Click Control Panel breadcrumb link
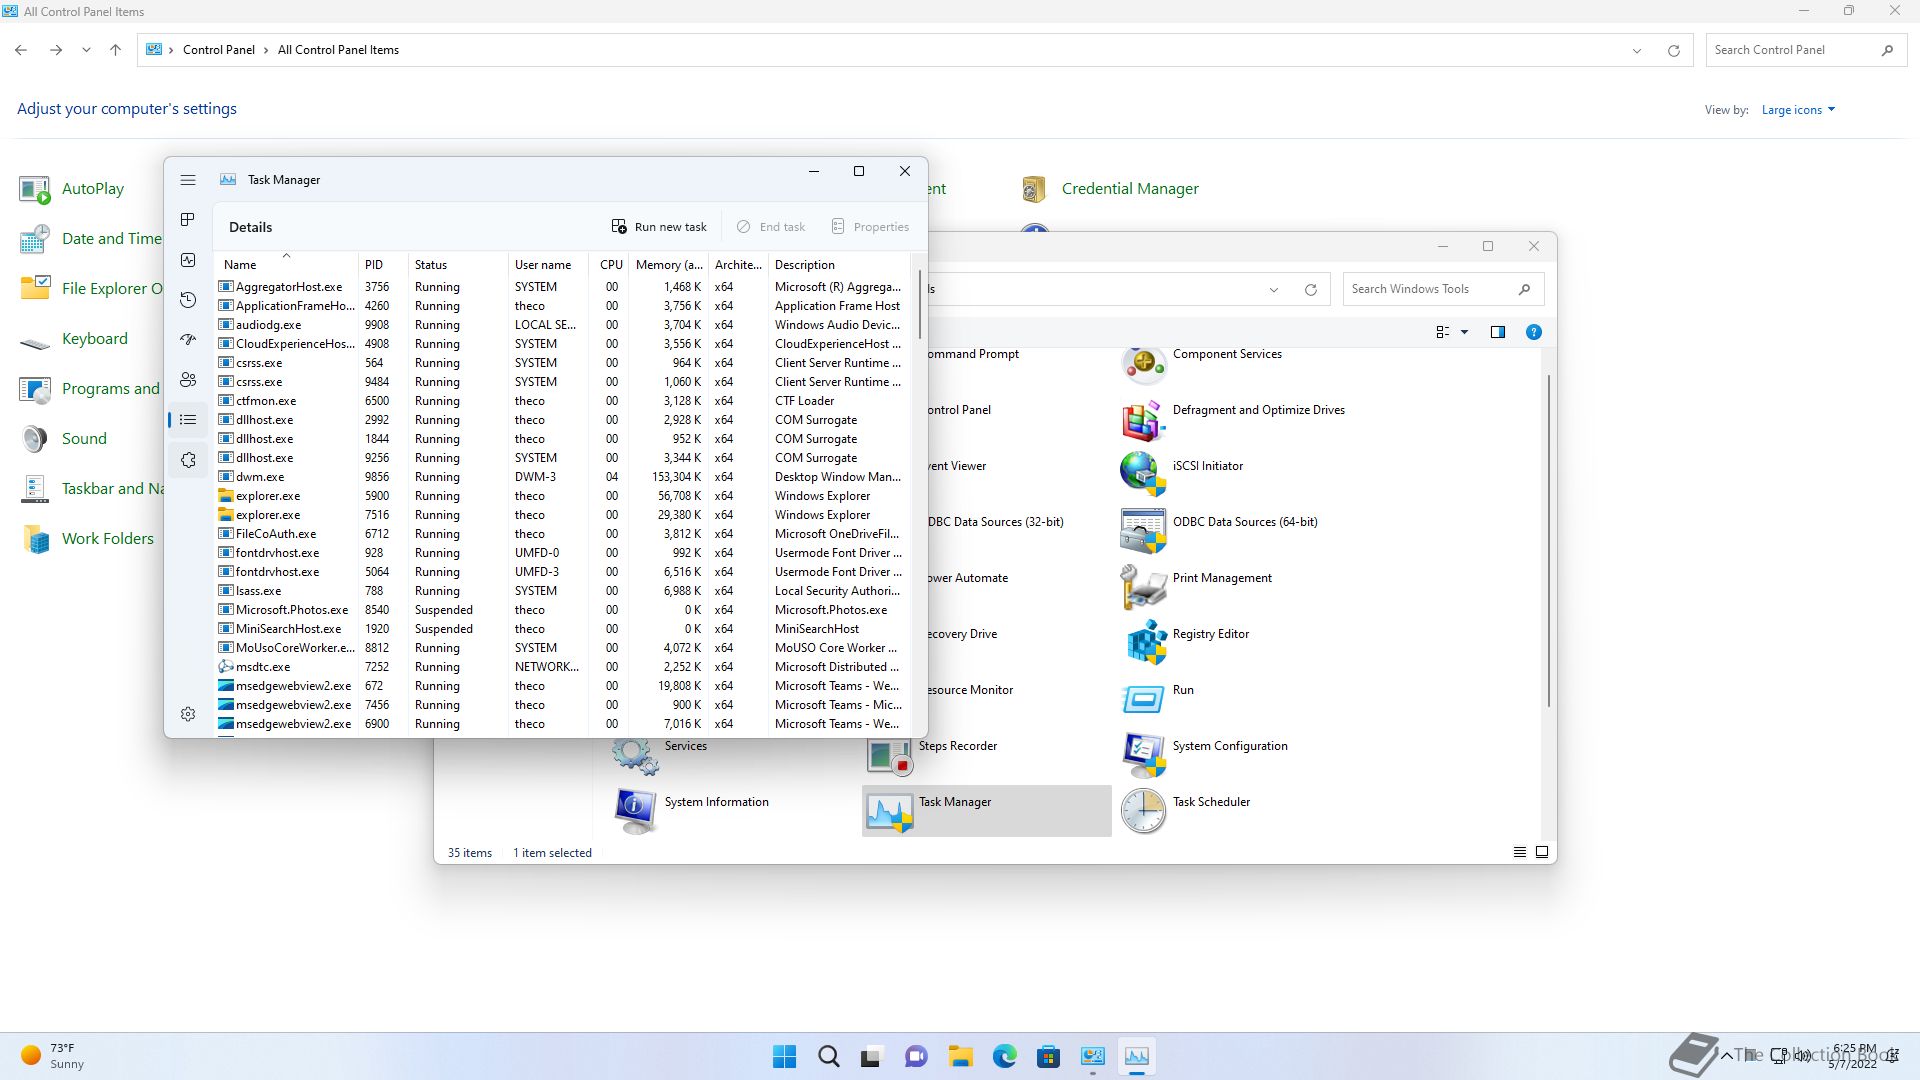The image size is (1920, 1080). point(218,50)
